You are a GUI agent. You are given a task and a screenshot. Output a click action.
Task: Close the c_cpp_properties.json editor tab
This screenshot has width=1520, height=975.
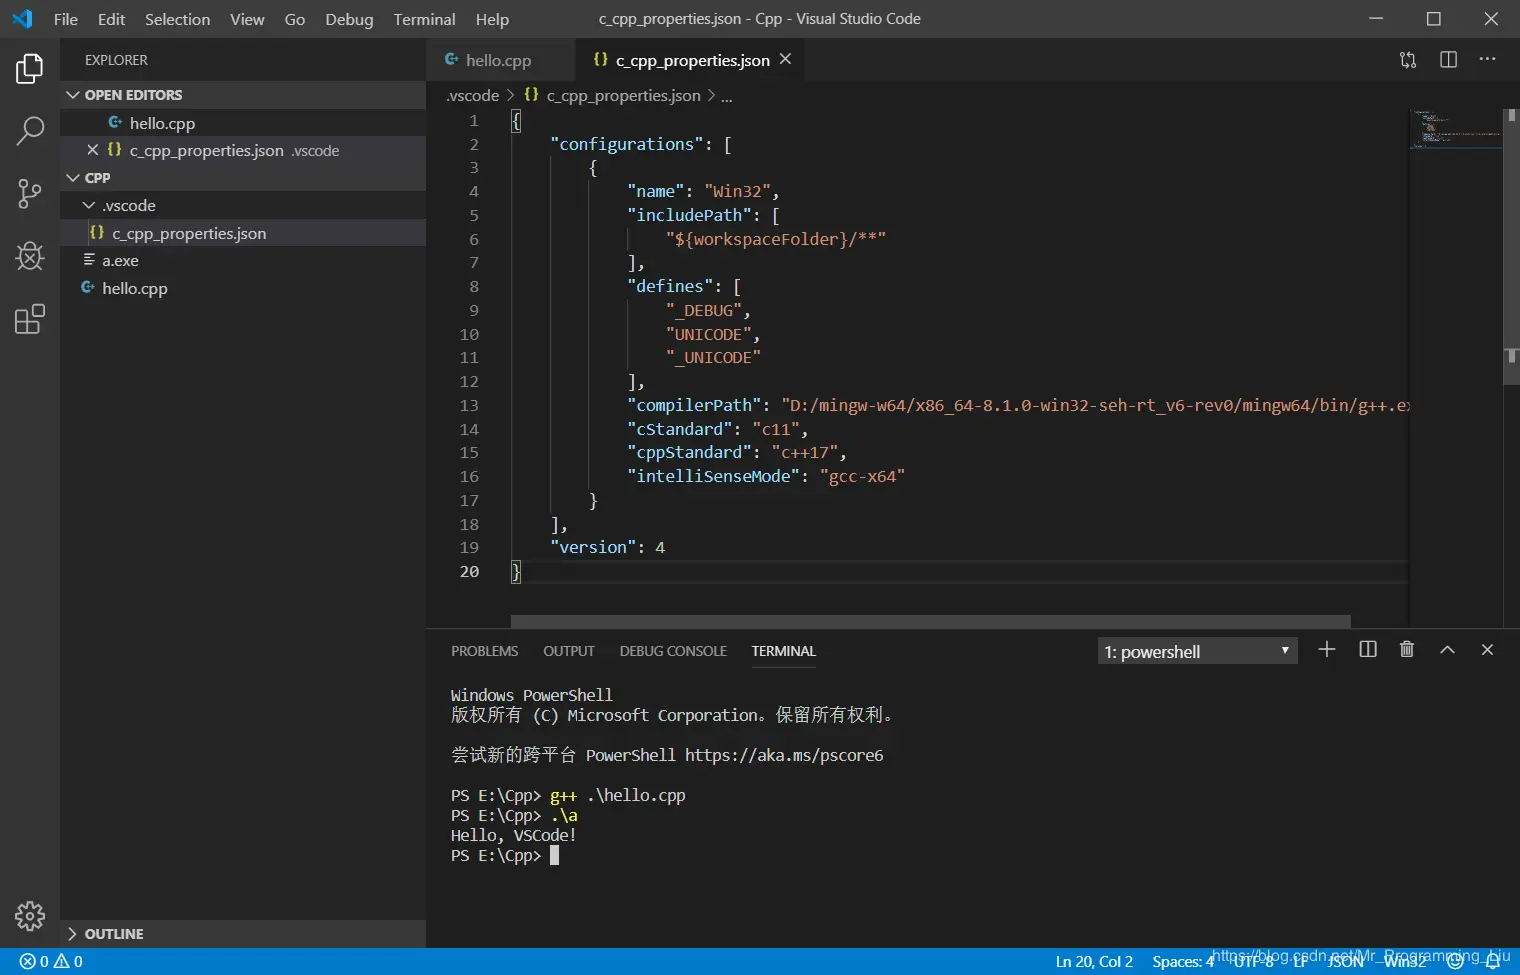click(x=786, y=60)
